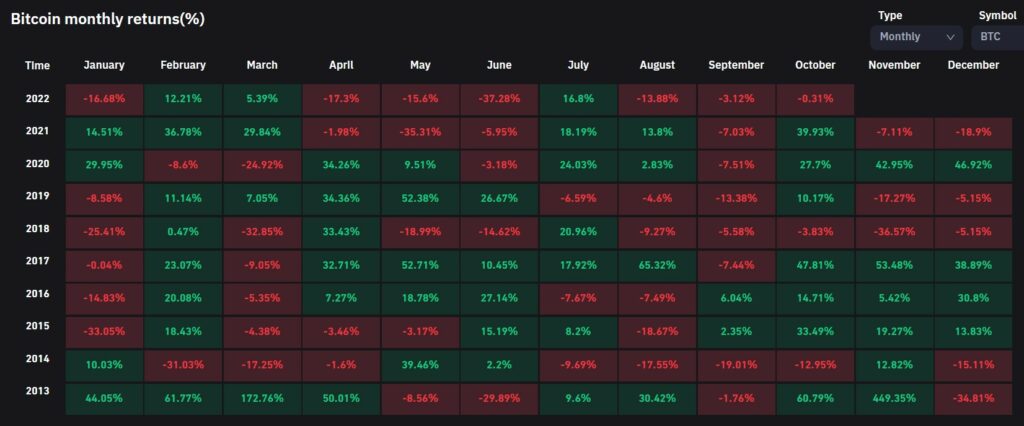1024x426 pixels.
Task: Click the BTC symbol selector field
Action: 996,37
